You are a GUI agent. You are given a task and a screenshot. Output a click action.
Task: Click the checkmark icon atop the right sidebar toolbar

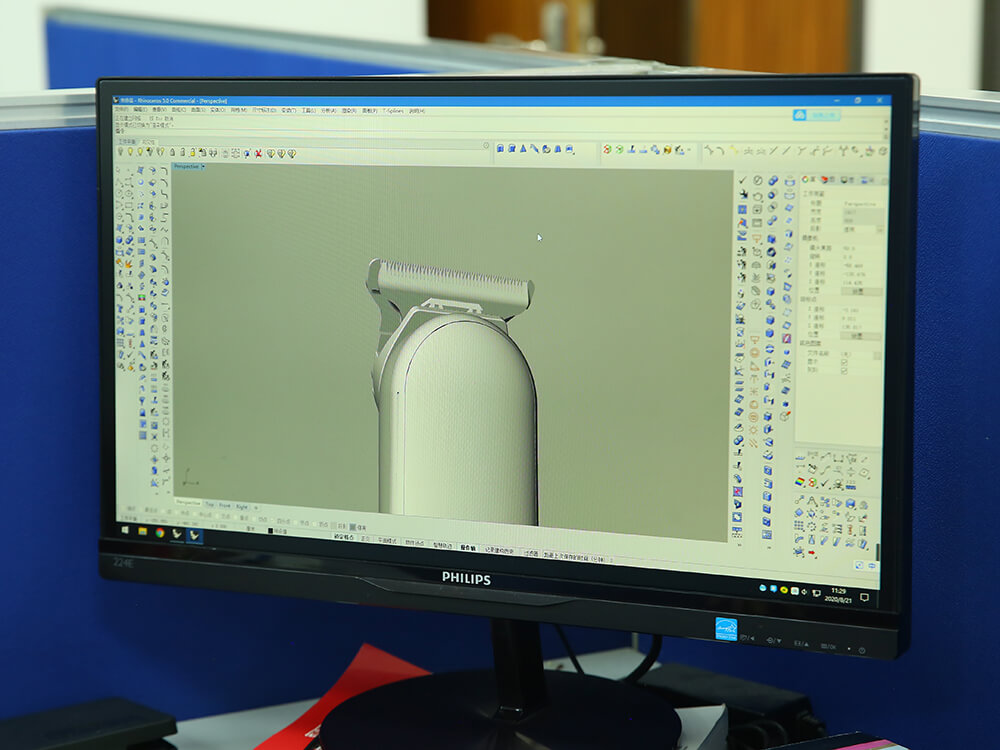[x=743, y=180]
